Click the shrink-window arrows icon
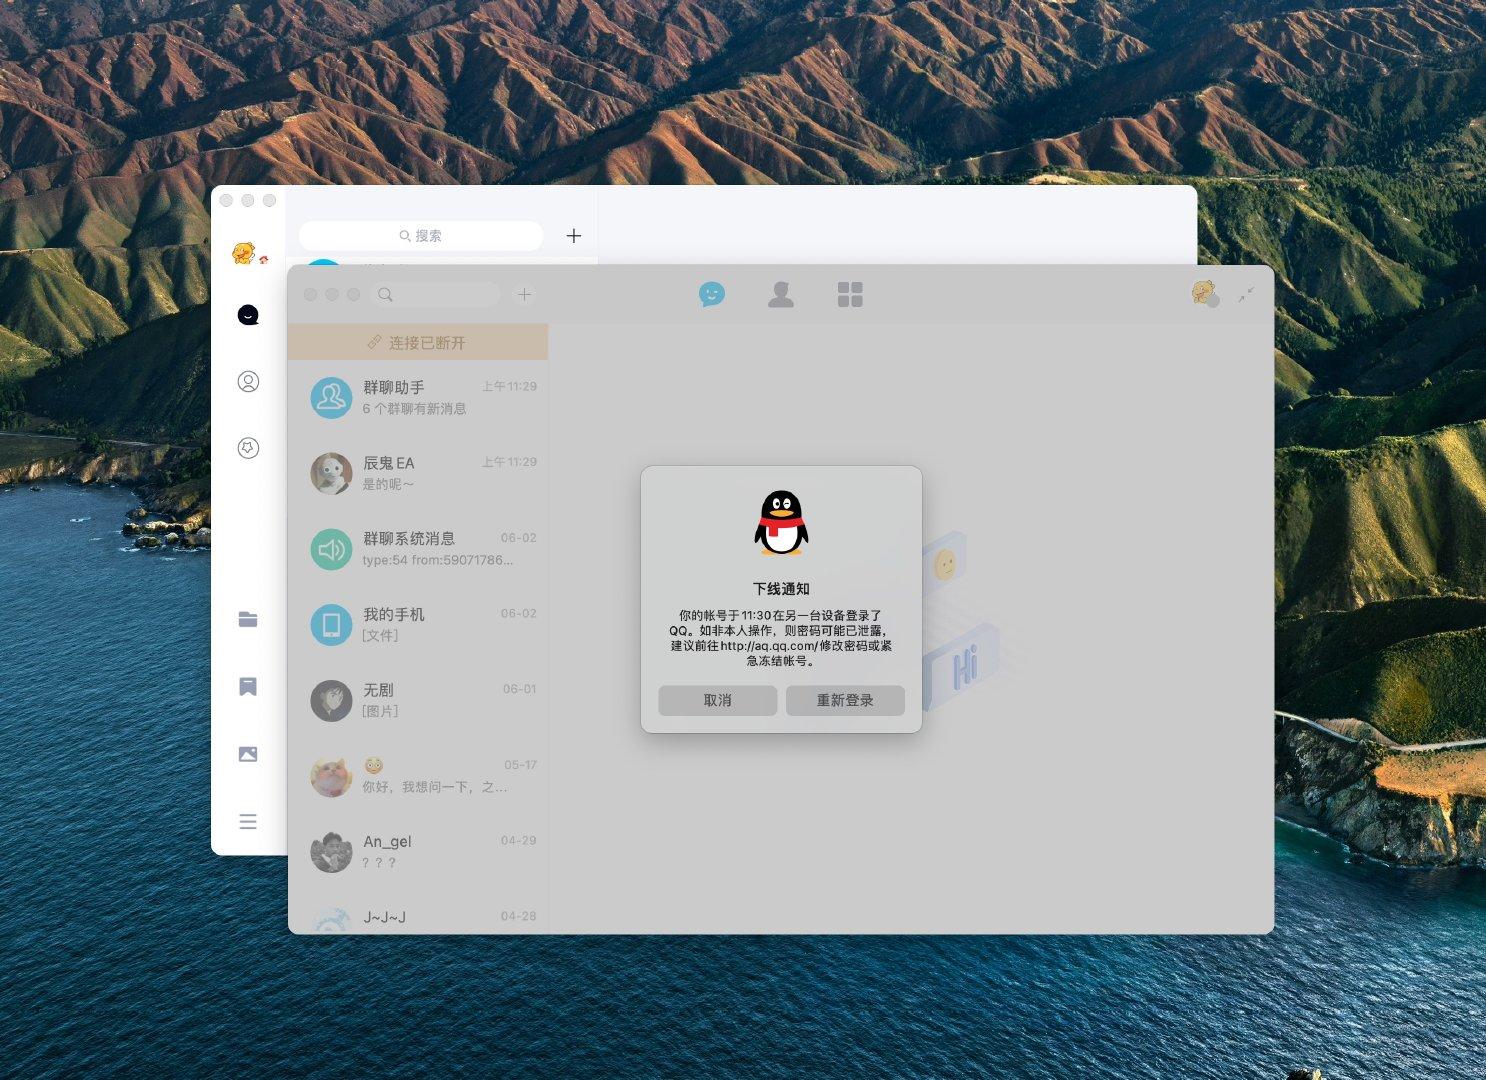The height and width of the screenshot is (1080, 1486). pos(1246,295)
